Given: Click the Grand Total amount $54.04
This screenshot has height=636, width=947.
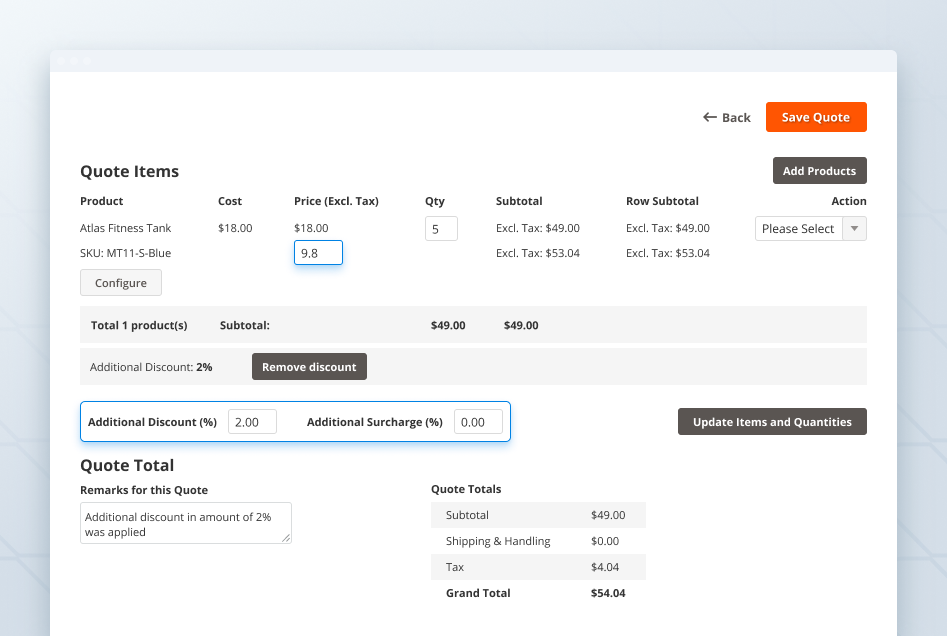Looking at the screenshot, I should pos(608,593).
